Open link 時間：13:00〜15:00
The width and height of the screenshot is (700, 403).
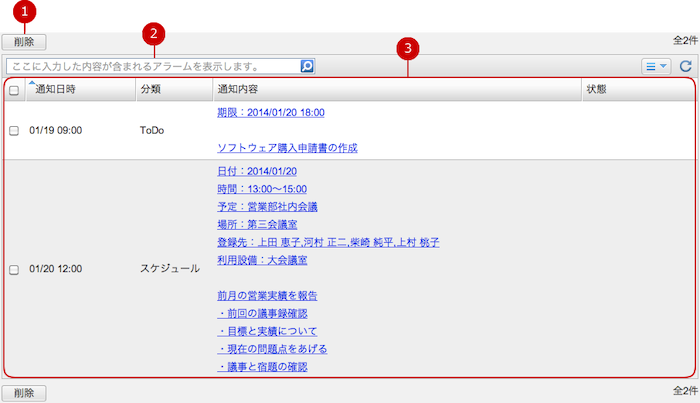tap(262, 189)
